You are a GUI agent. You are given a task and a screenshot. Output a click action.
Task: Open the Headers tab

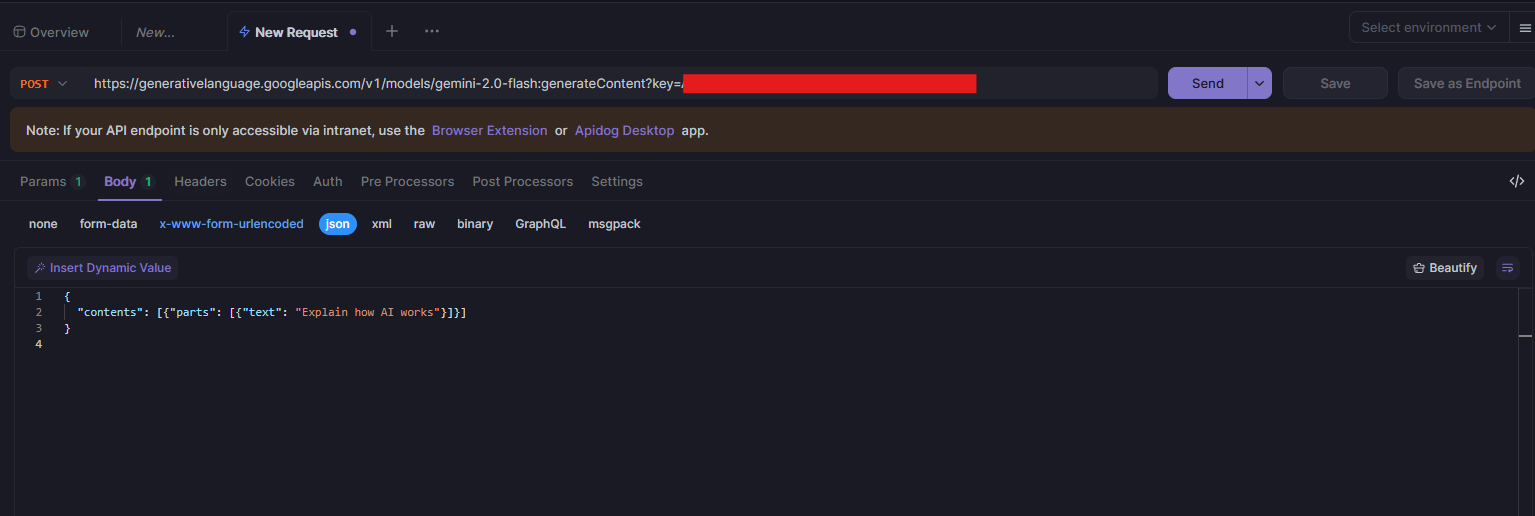click(200, 182)
